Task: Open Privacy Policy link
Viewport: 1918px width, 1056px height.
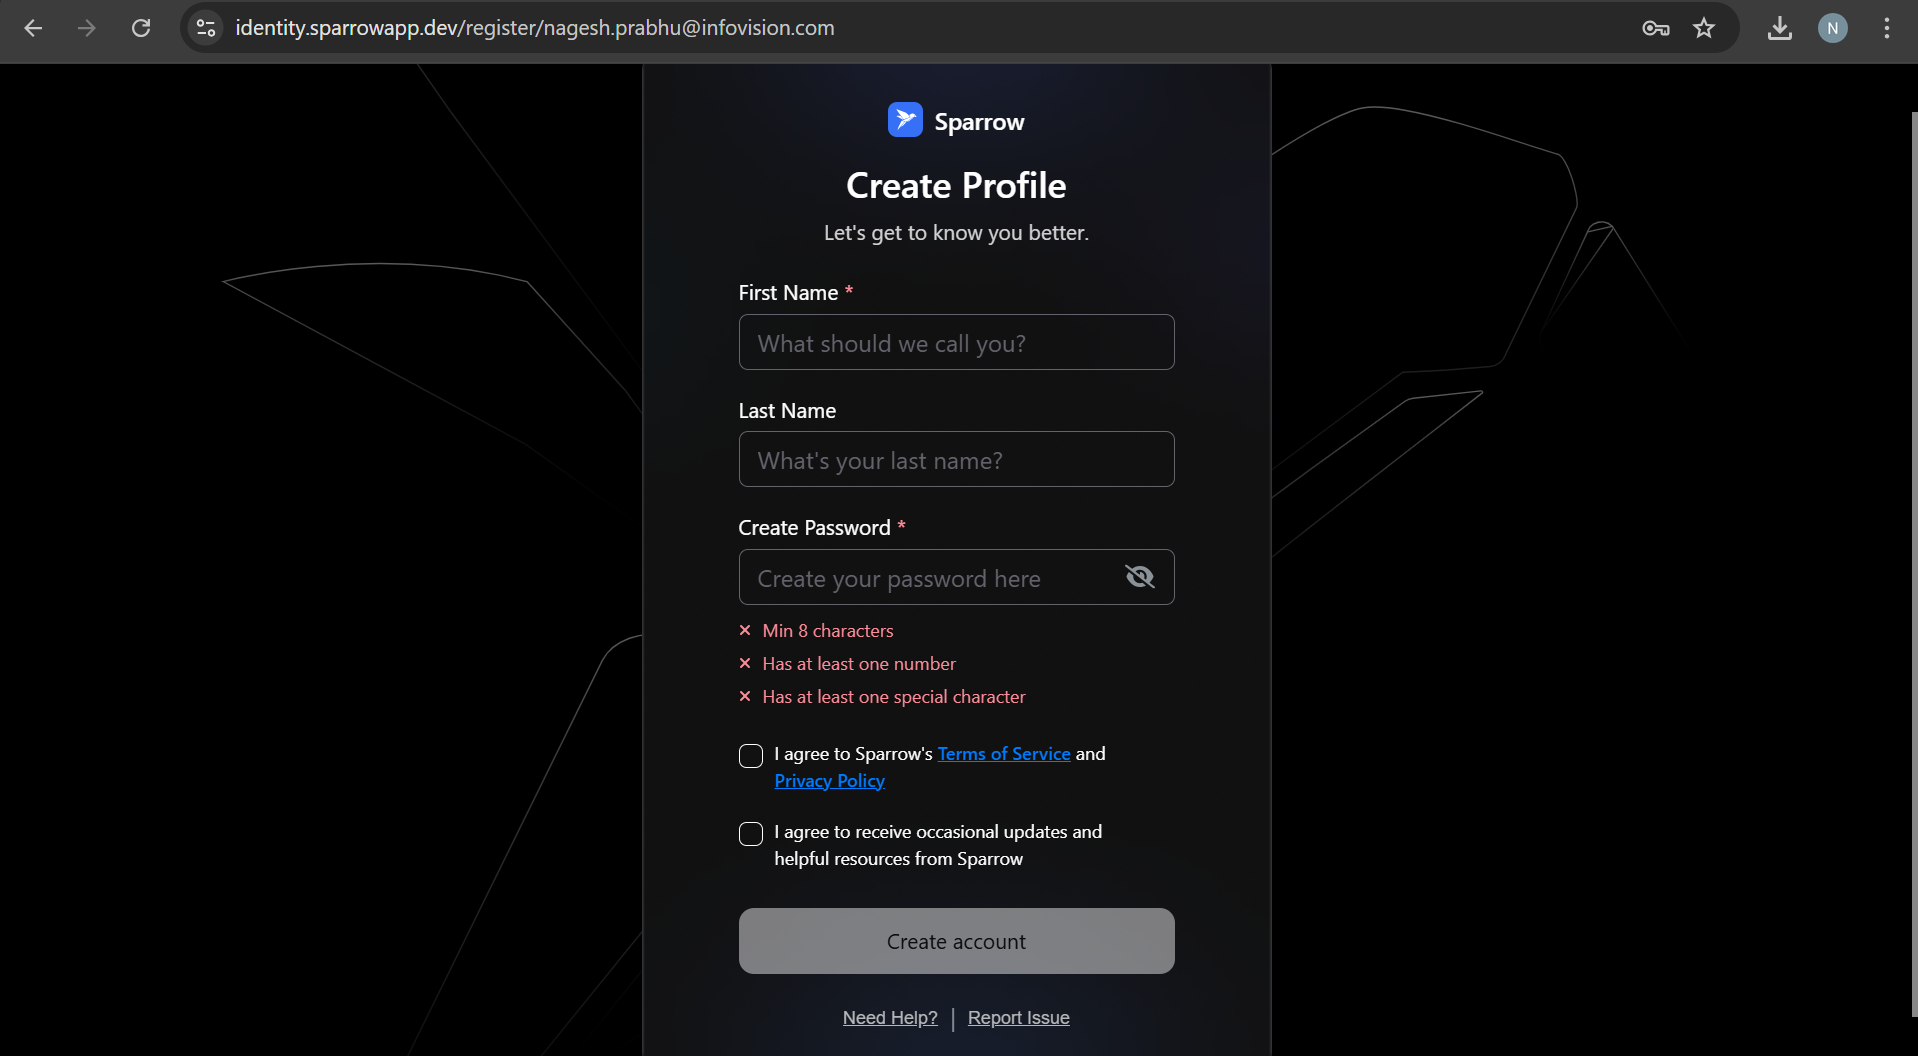Action: point(829,781)
